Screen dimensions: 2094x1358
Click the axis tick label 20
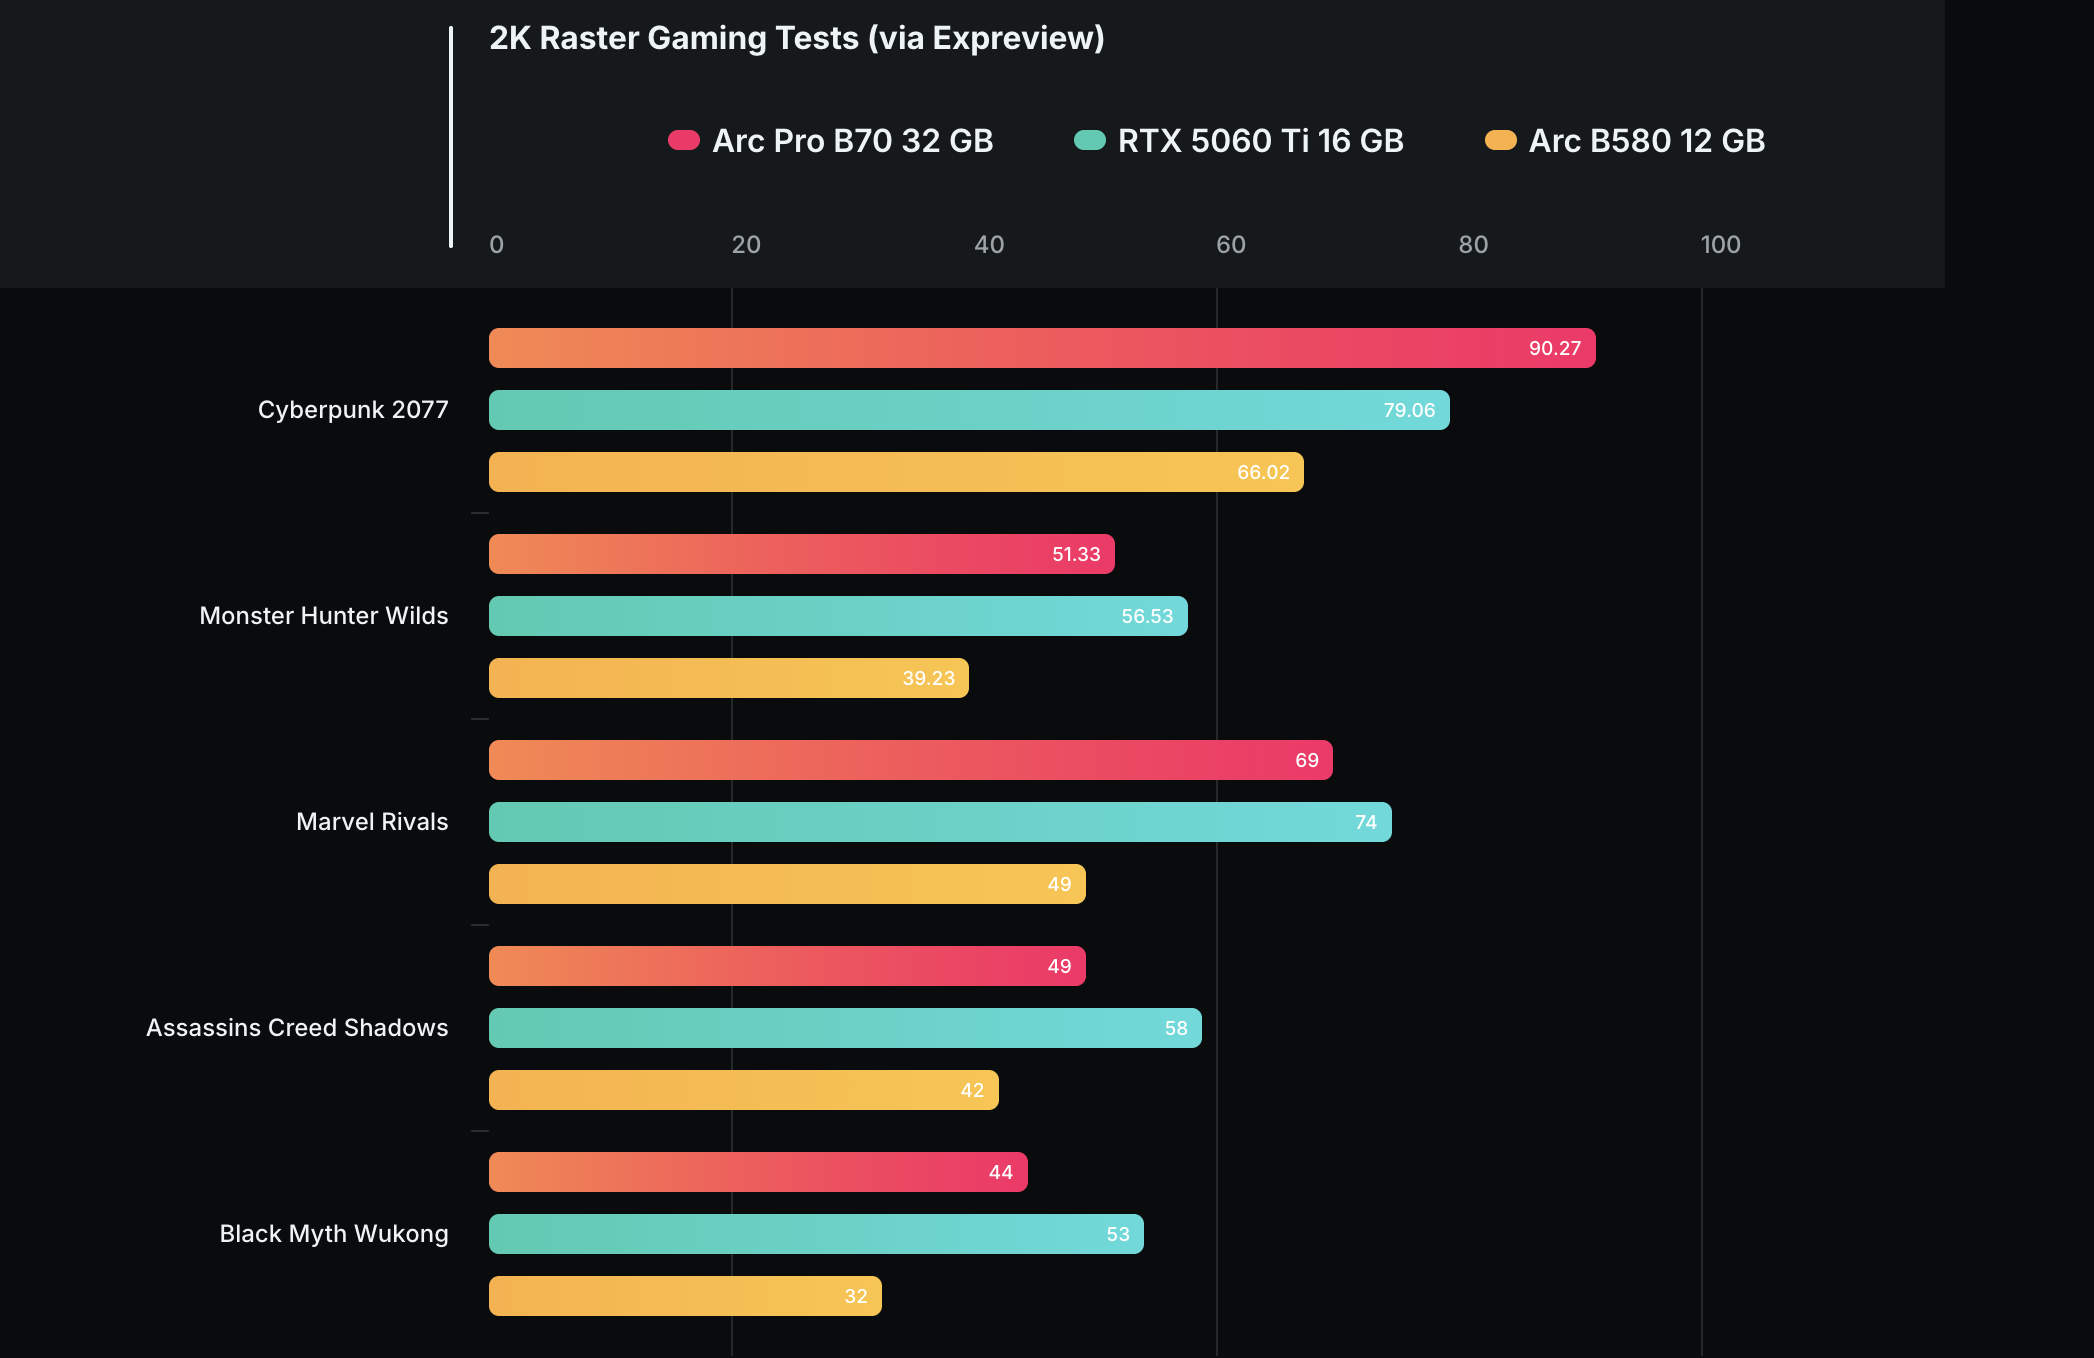click(746, 245)
